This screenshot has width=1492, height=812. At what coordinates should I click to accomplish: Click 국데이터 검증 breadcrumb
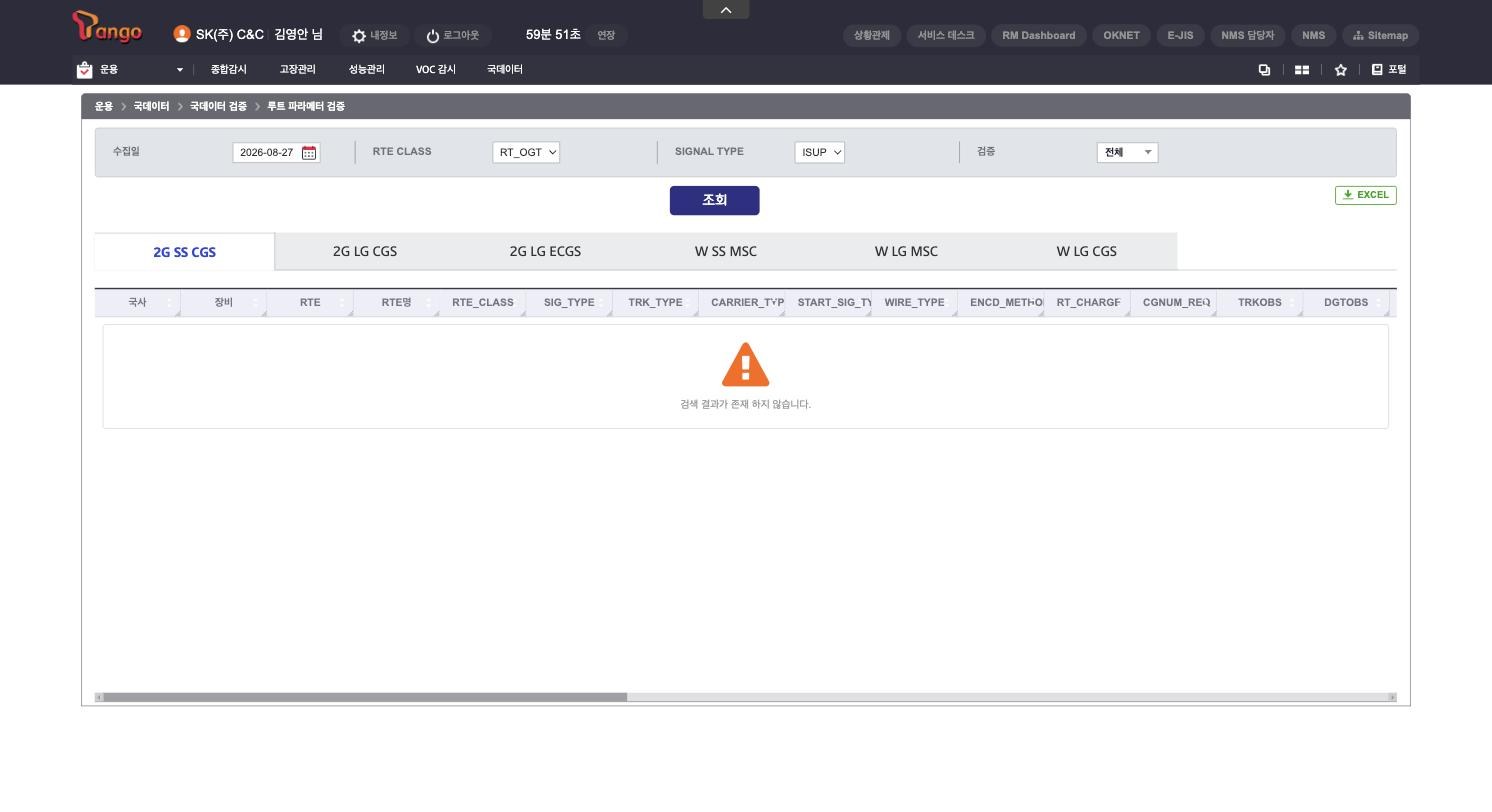(x=218, y=106)
